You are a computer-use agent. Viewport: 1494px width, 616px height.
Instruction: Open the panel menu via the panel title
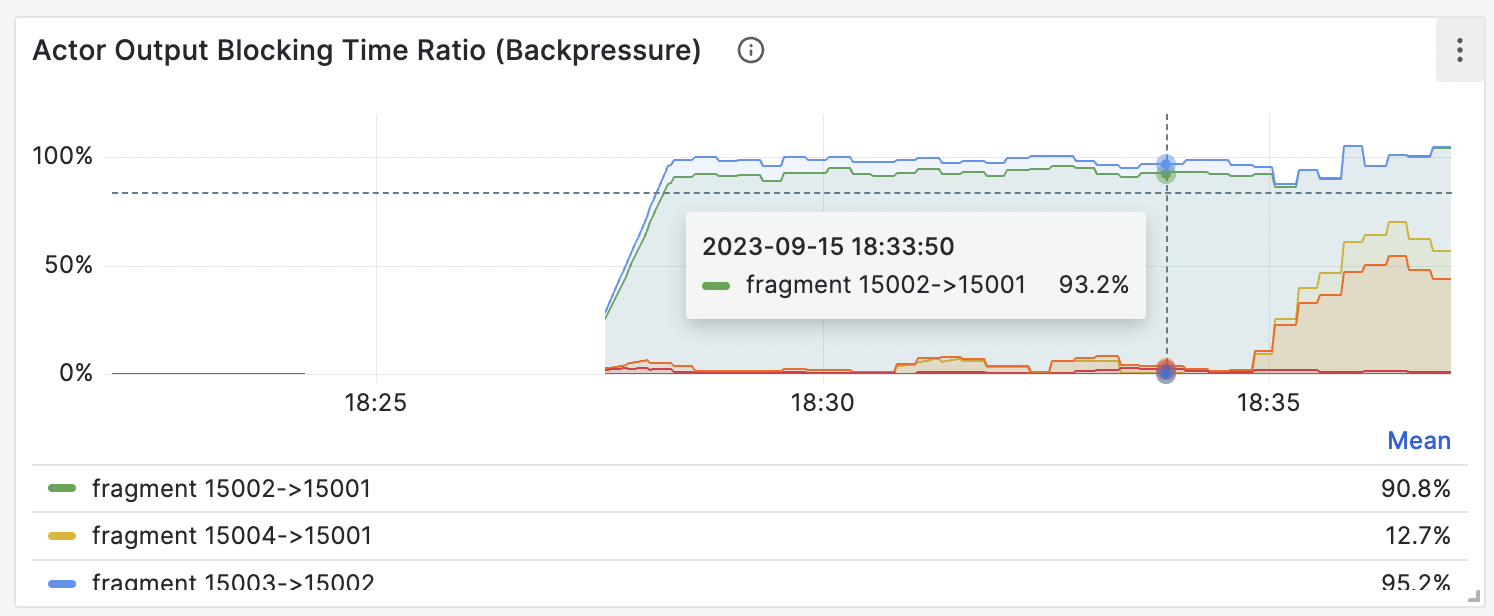pyautogui.click(x=365, y=50)
